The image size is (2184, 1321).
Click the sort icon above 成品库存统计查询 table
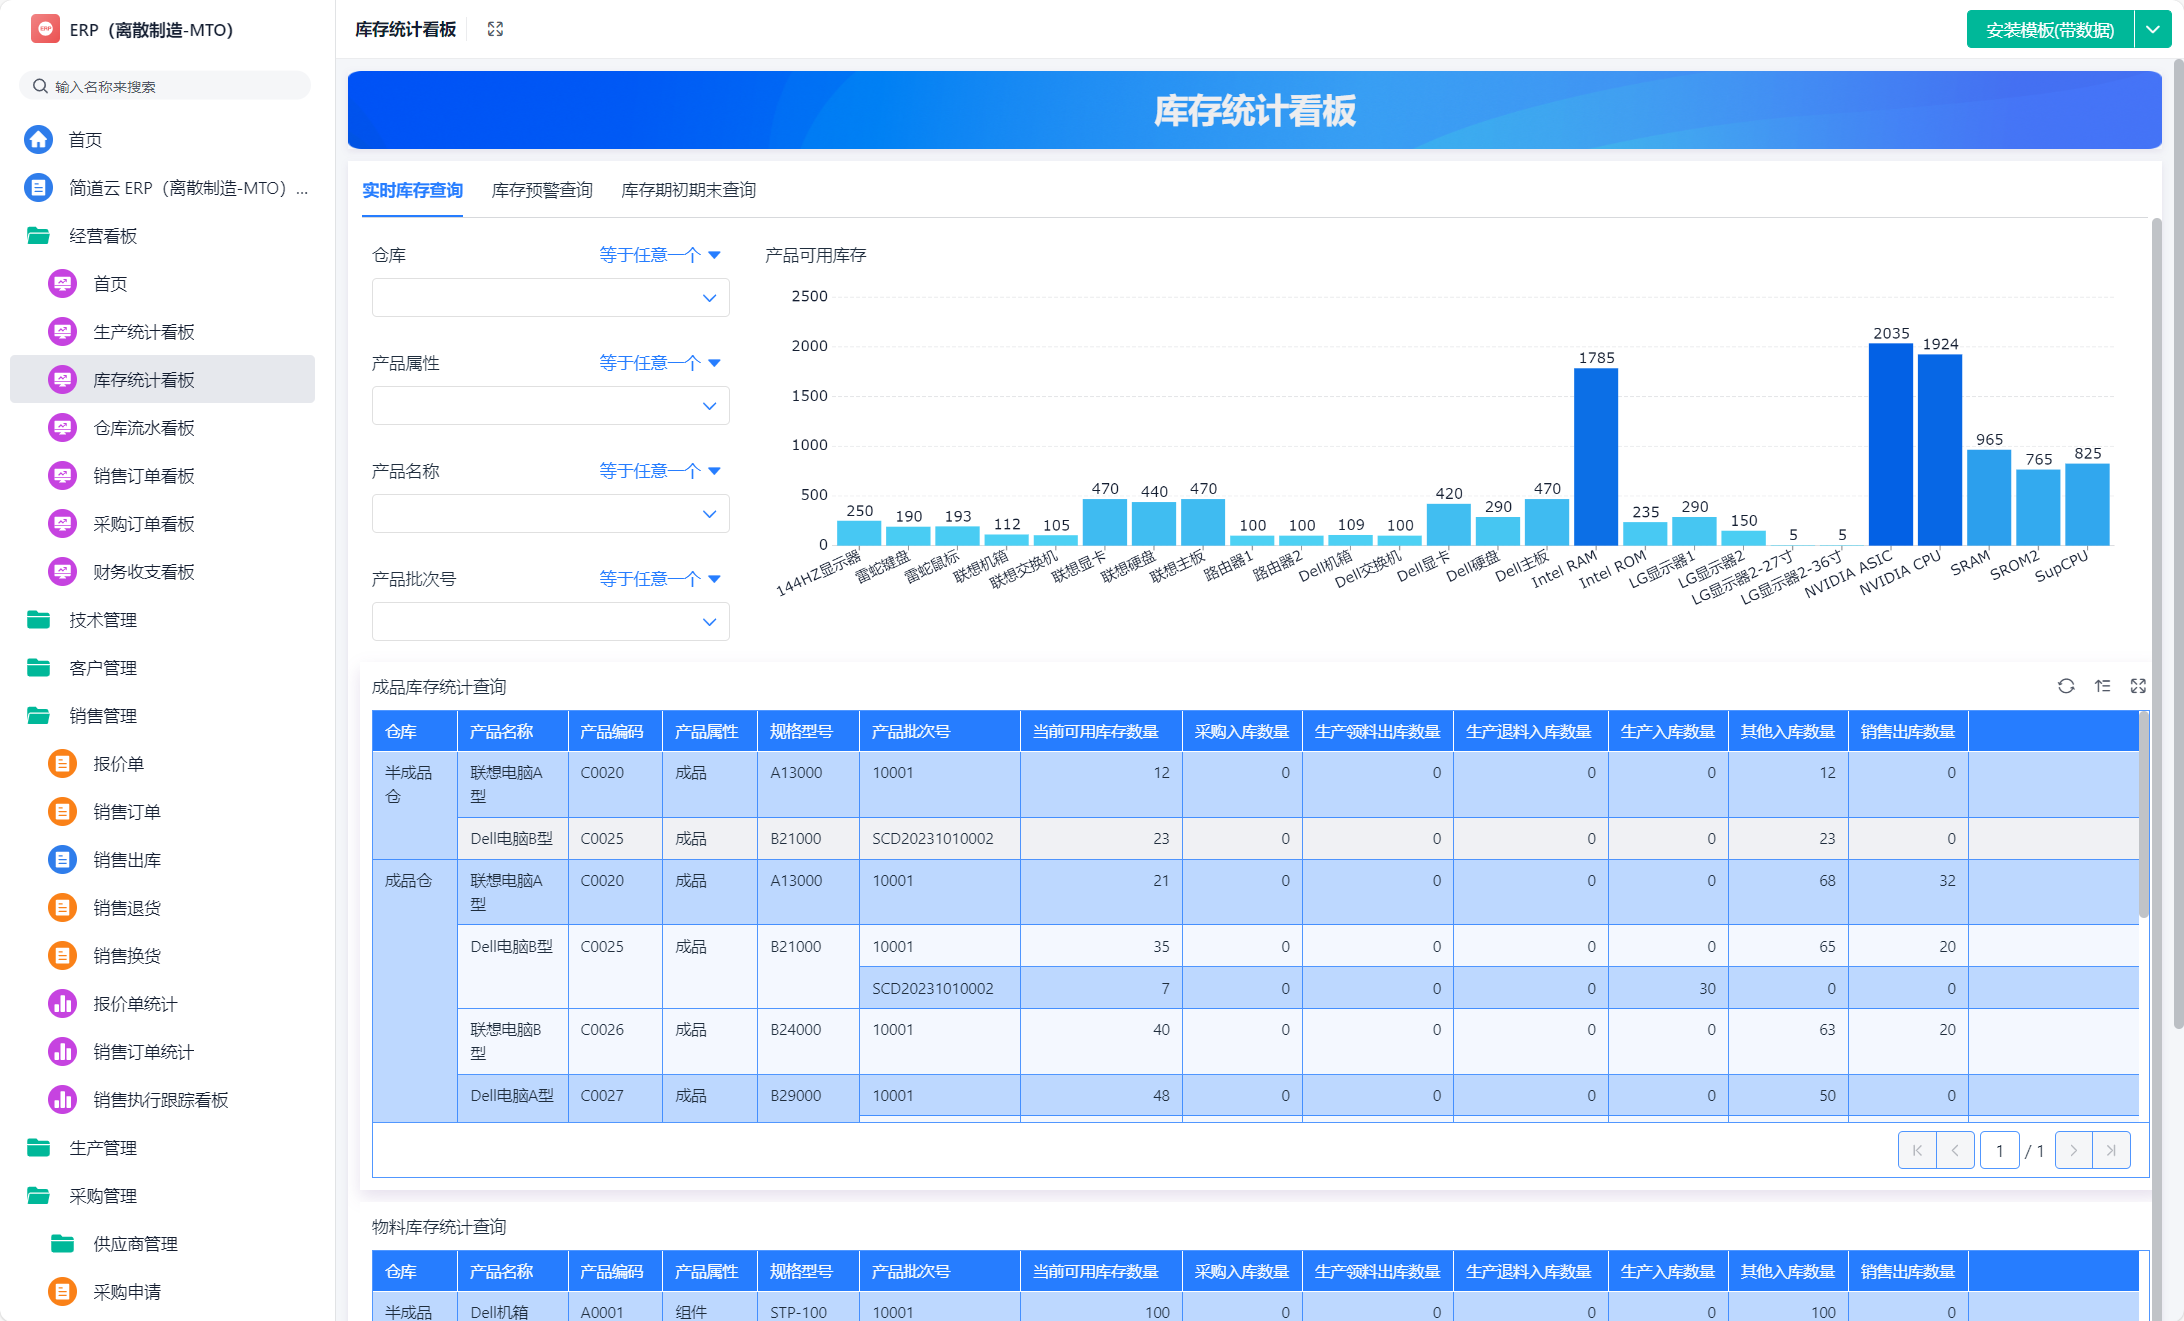pos(2102,686)
